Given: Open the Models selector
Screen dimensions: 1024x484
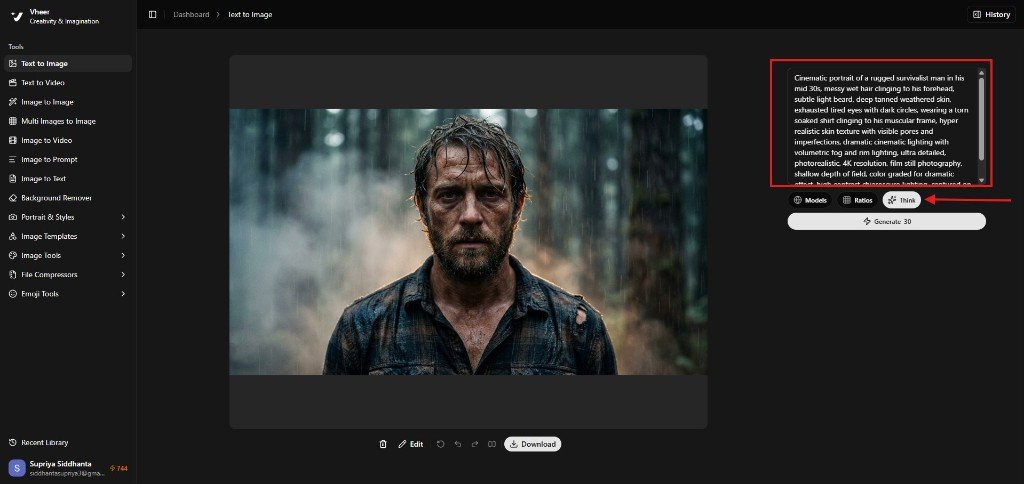Looking at the screenshot, I should tap(810, 200).
